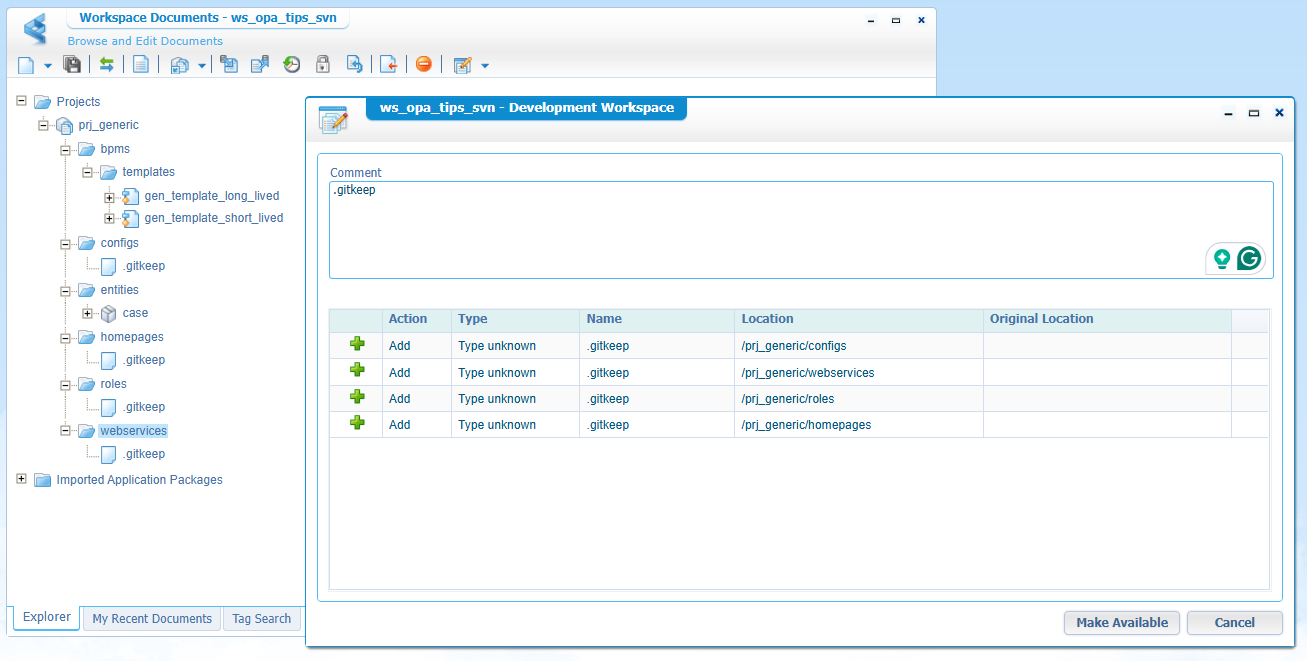Image resolution: width=1307 pixels, height=661 pixels.
Task: Expand Imported Application Packages node
Action: click(21, 479)
